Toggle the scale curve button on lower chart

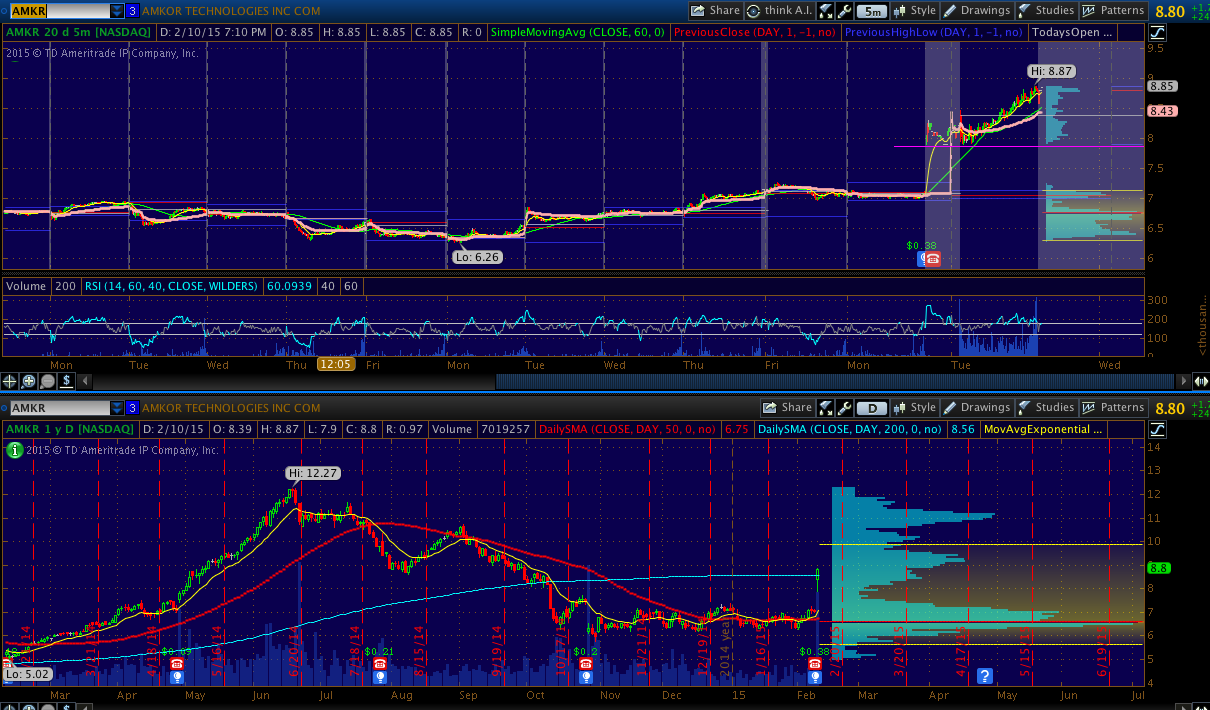tap(1157, 429)
